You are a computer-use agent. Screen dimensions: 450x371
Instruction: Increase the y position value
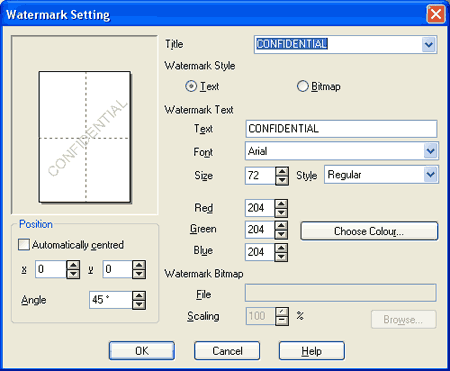coord(139,265)
